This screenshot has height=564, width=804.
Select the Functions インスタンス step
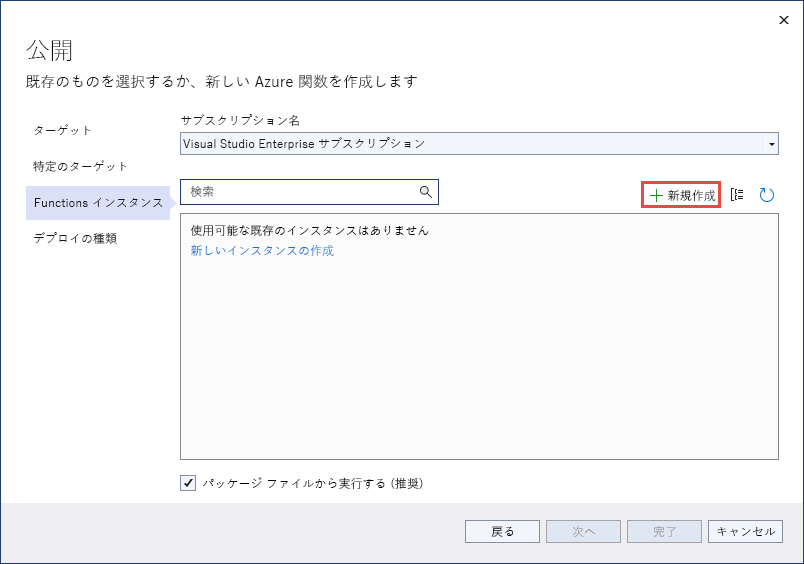[x=98, y=203]
